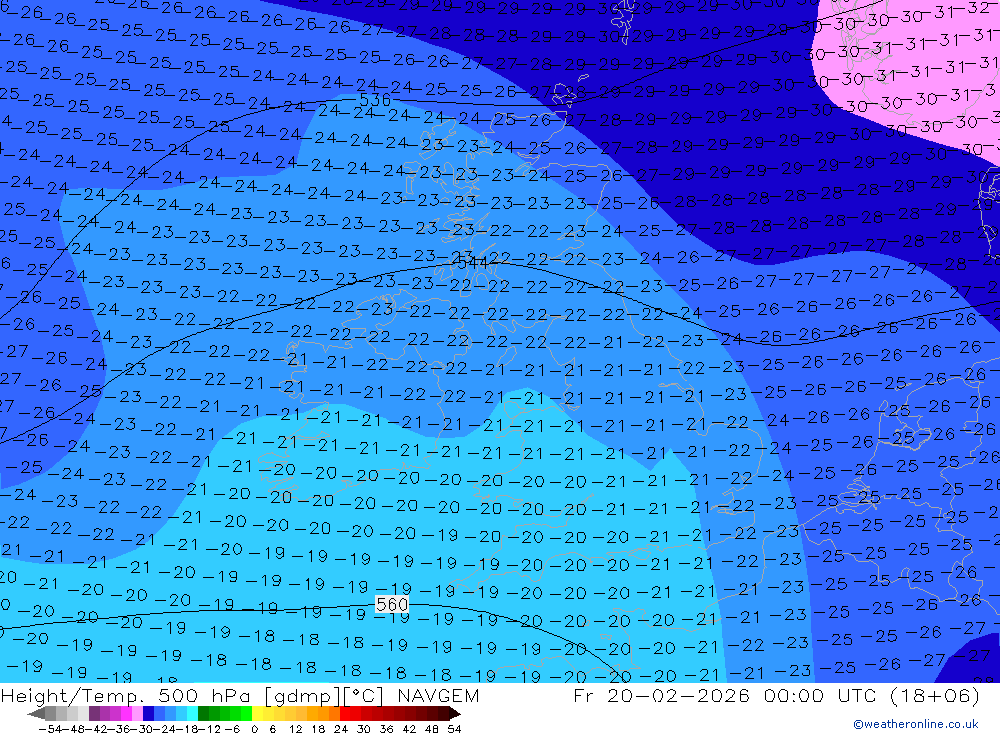Pick the cyan legend swatch

(192, 713)
